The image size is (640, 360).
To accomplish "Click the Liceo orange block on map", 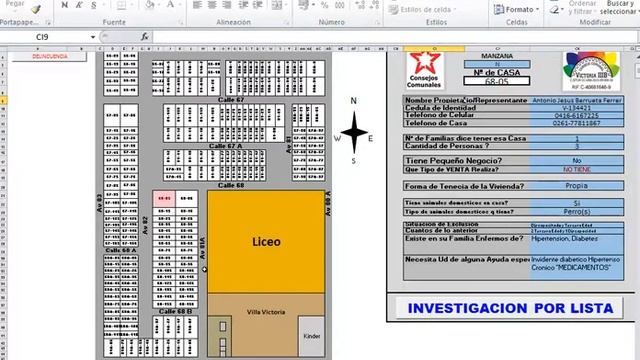I will [x=266, y=242].
